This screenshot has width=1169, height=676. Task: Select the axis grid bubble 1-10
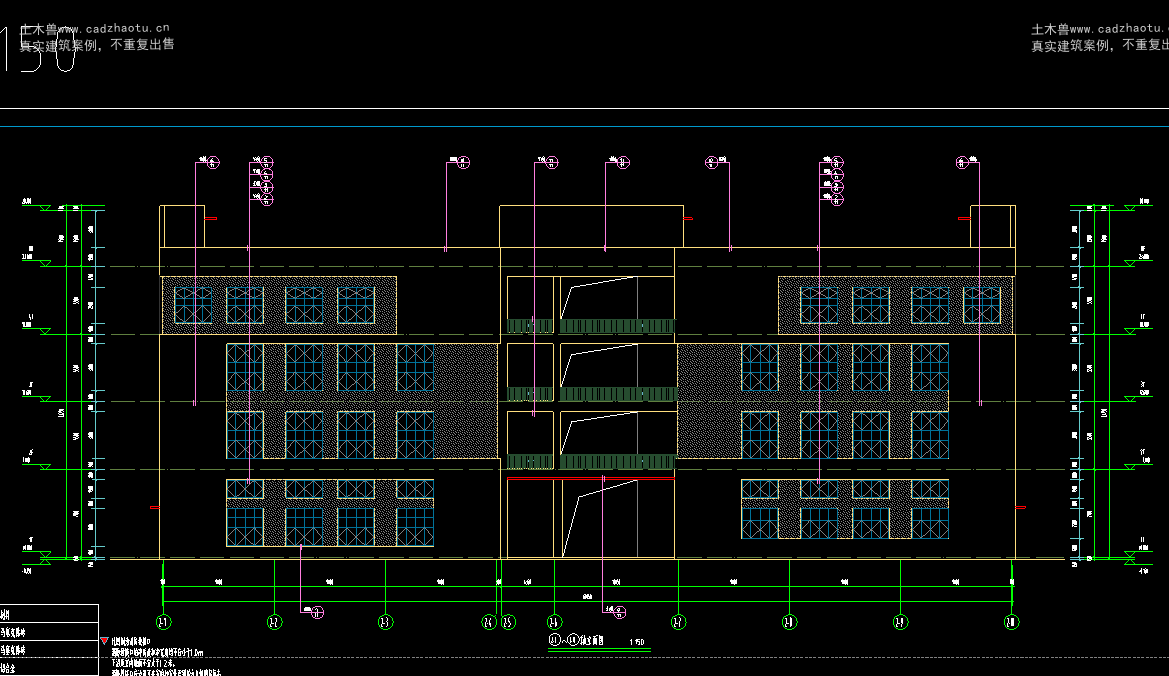pyautogui.click(x=1012, y=622)
